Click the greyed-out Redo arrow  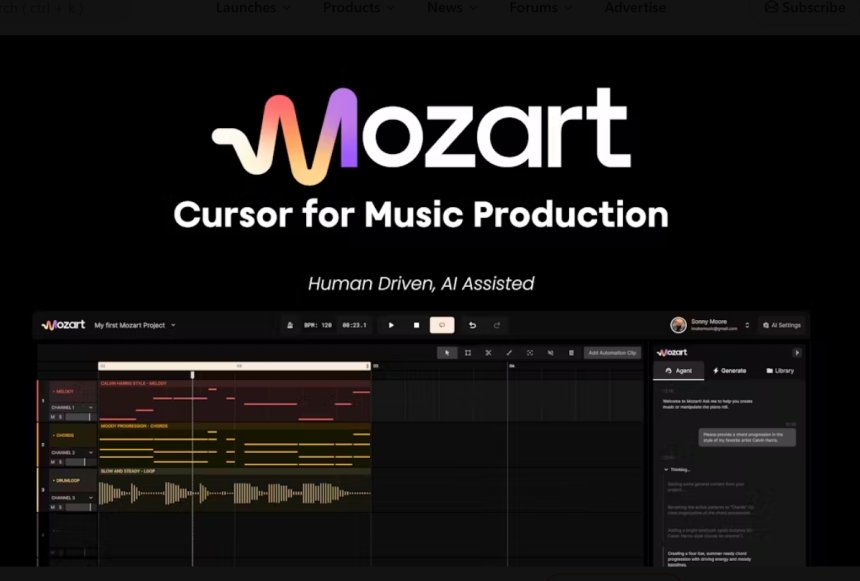click(x=497, y=325)
